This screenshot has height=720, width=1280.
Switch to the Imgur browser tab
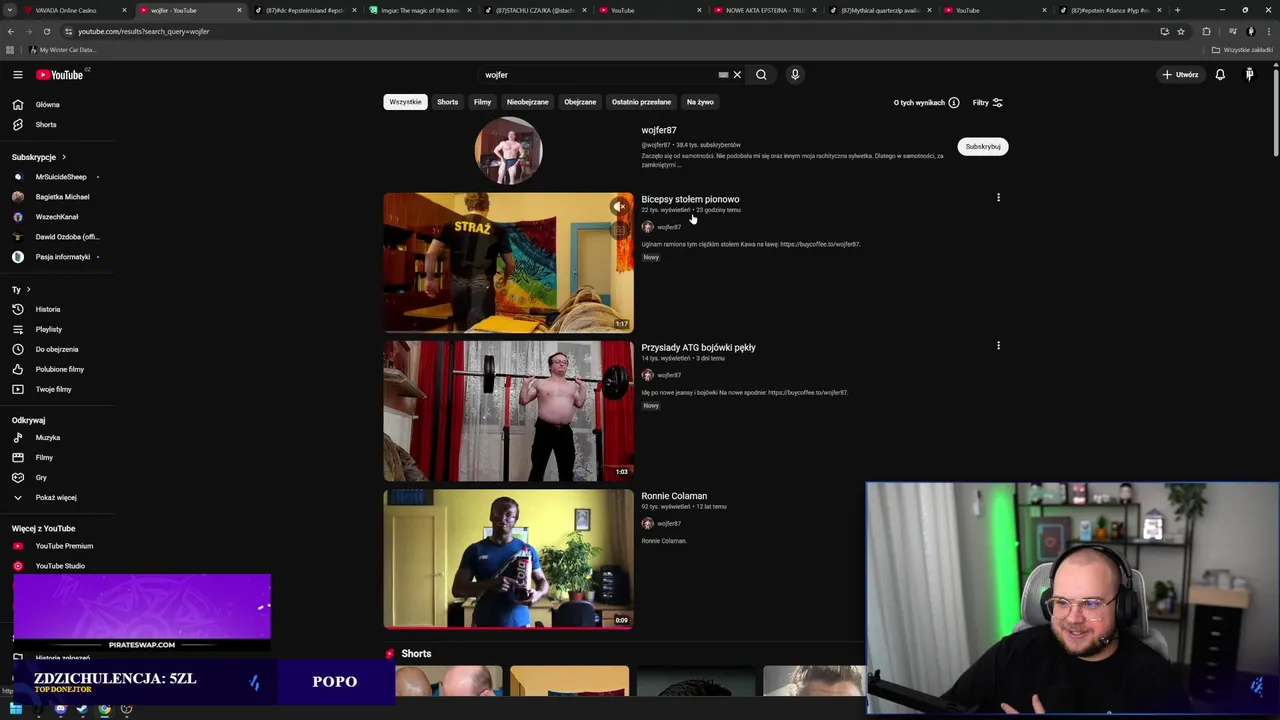click(x=420, y=10)
